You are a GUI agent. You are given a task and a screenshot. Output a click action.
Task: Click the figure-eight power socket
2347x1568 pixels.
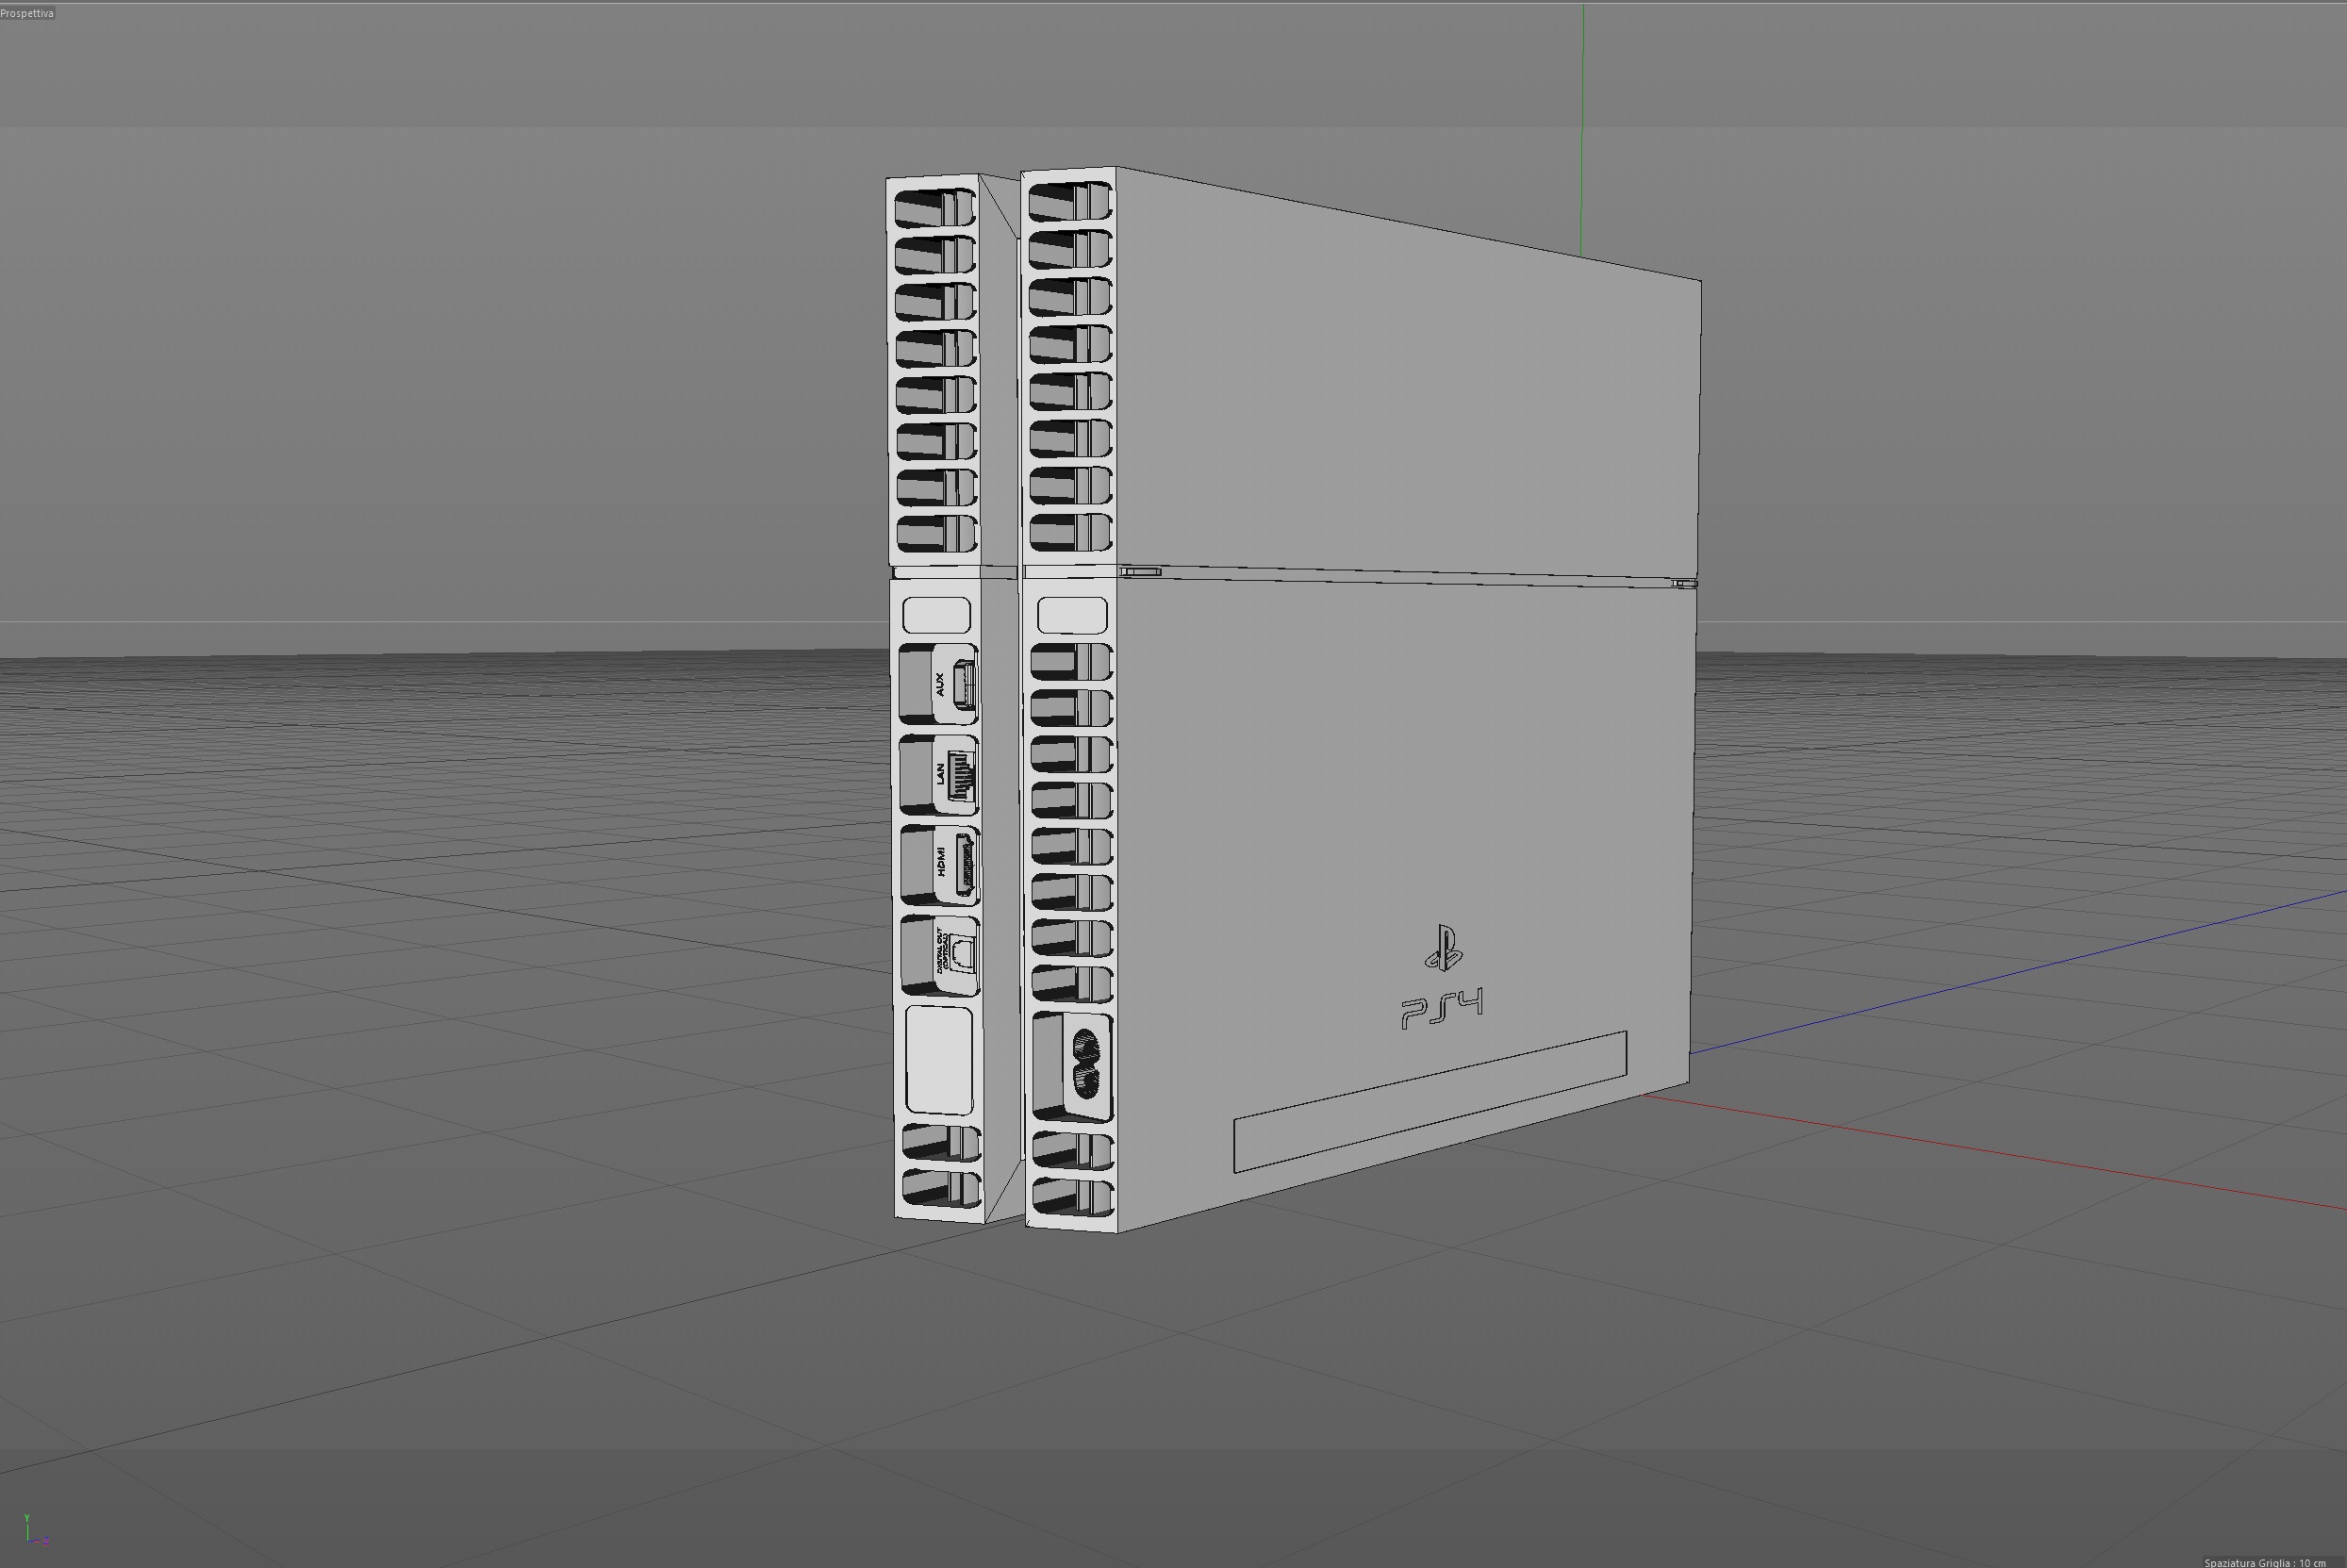pyautogui.click(x=1084, y=1064)
